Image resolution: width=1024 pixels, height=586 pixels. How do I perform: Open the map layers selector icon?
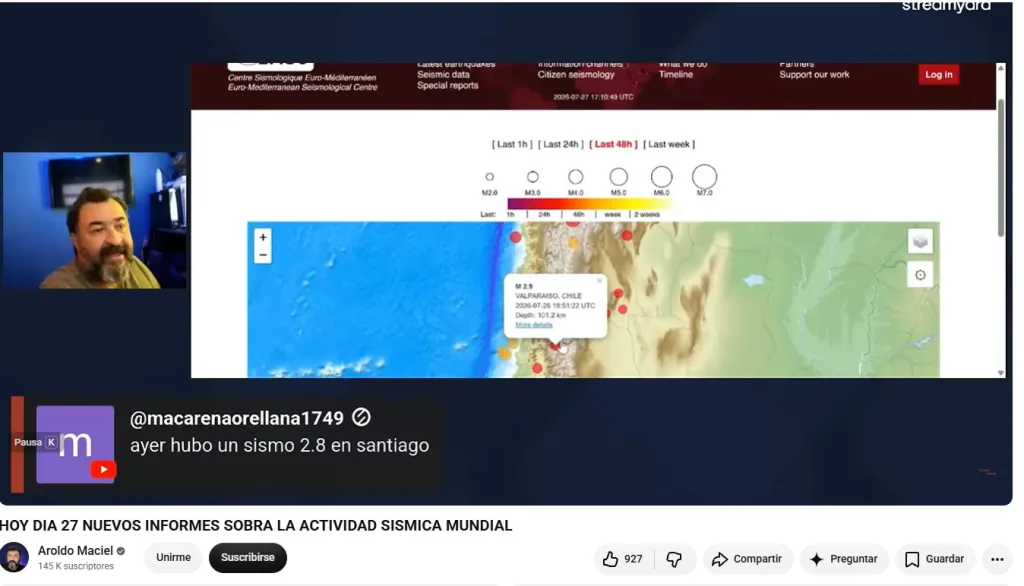coord(920,242)
